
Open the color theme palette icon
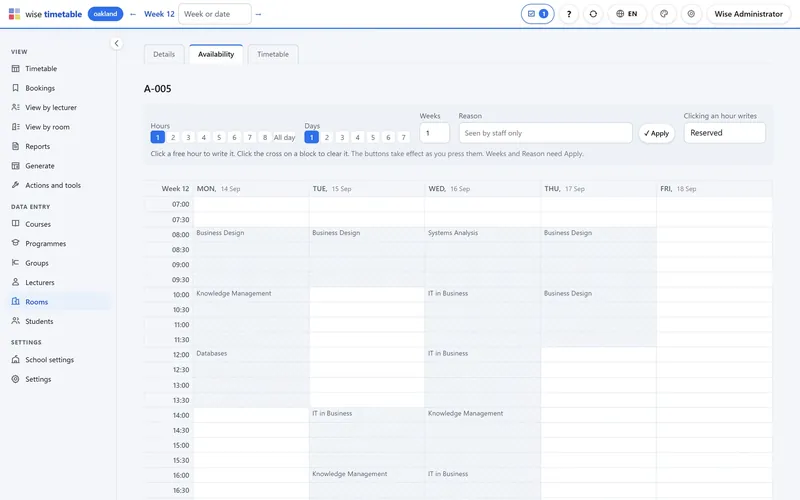664,14
